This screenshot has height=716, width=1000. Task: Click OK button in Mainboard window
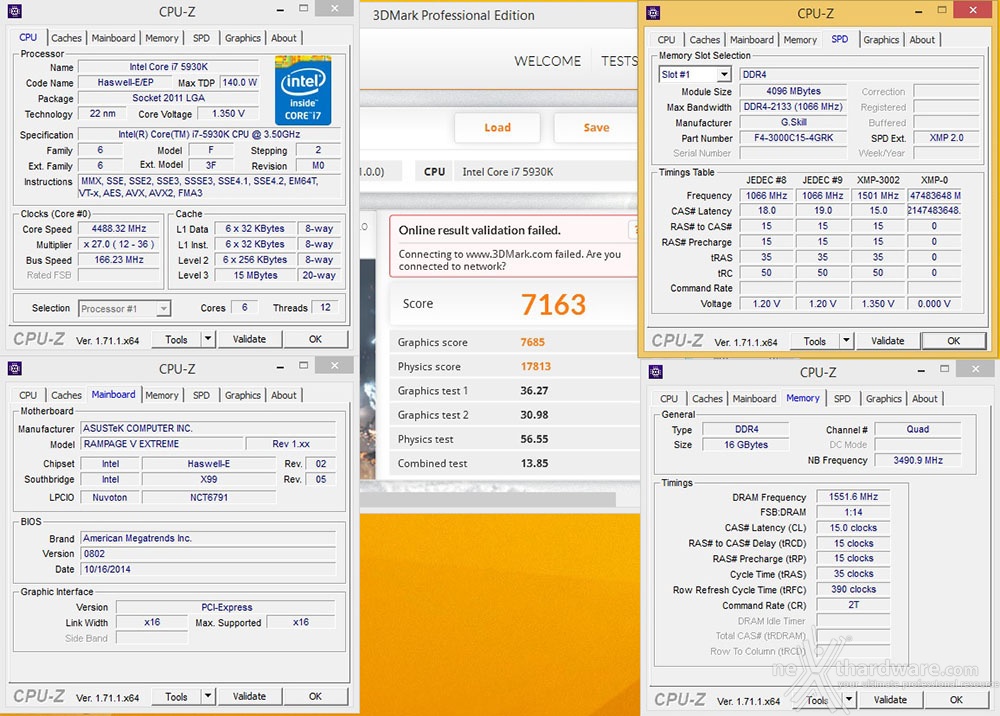click(316, 696)
